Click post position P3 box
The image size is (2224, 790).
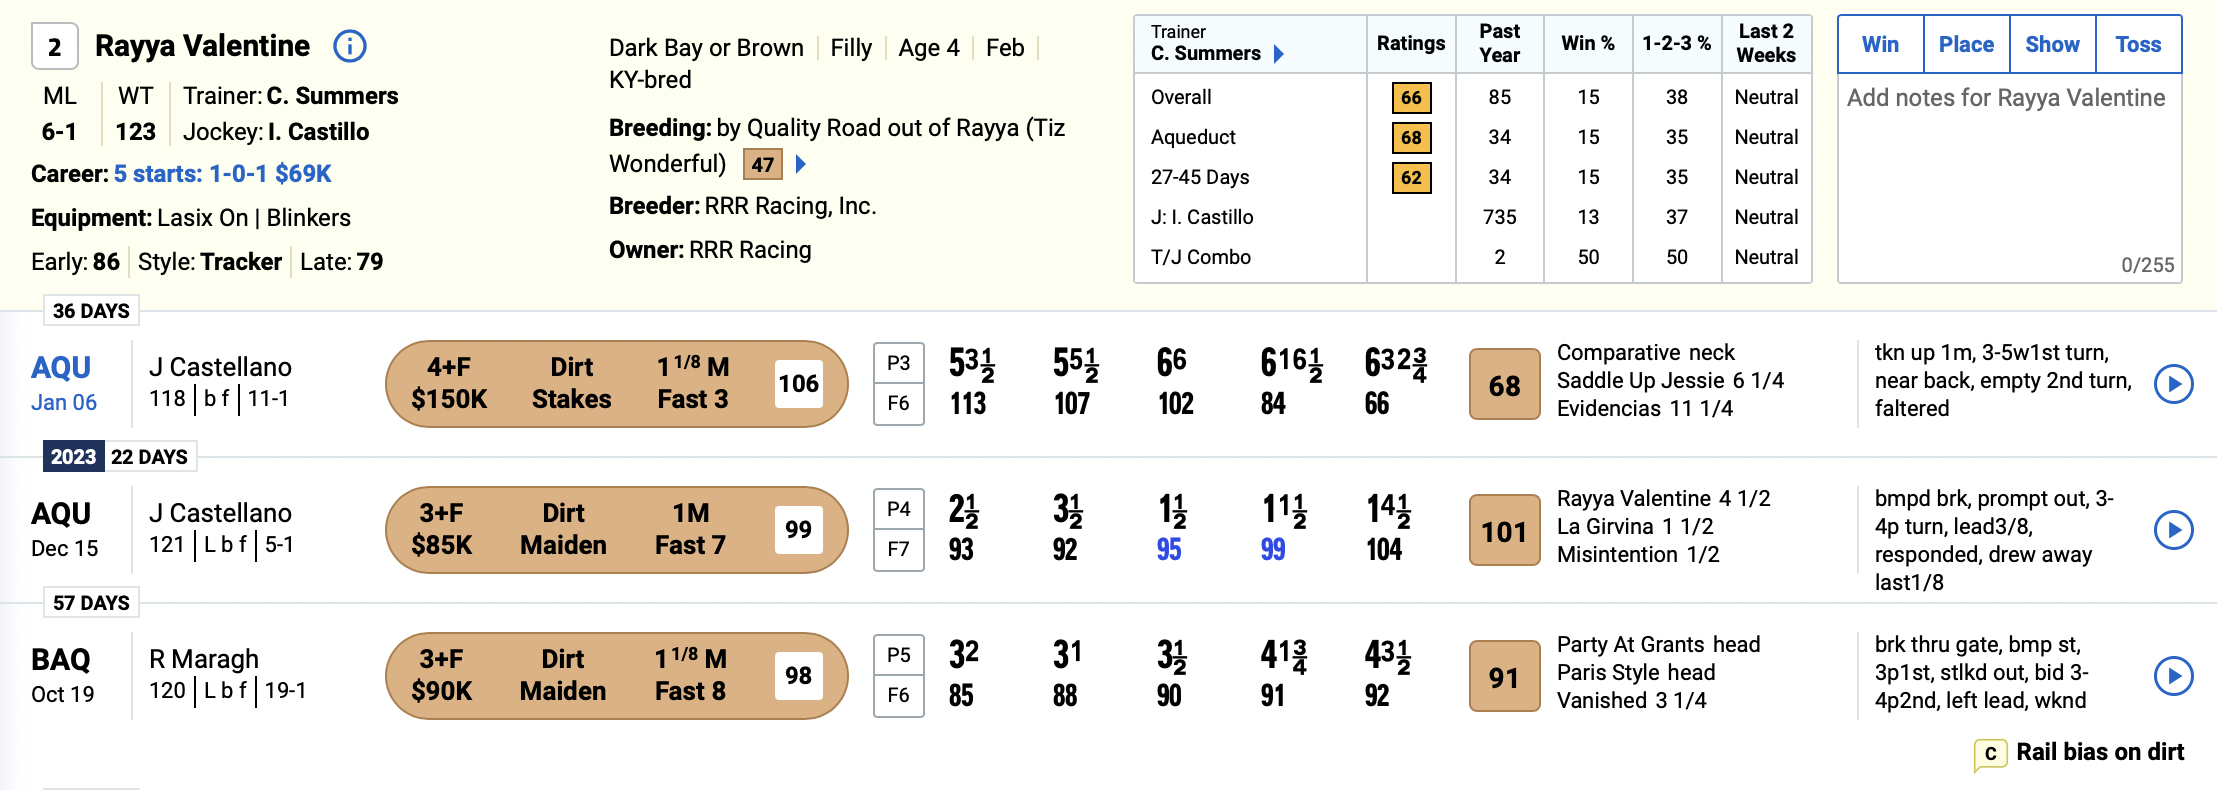(898, 363)
